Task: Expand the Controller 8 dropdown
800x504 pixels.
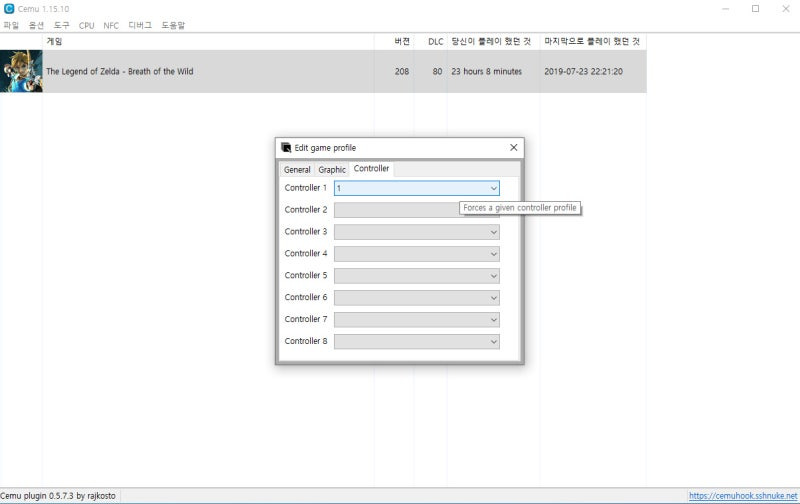Action: (x=416, y=341)
